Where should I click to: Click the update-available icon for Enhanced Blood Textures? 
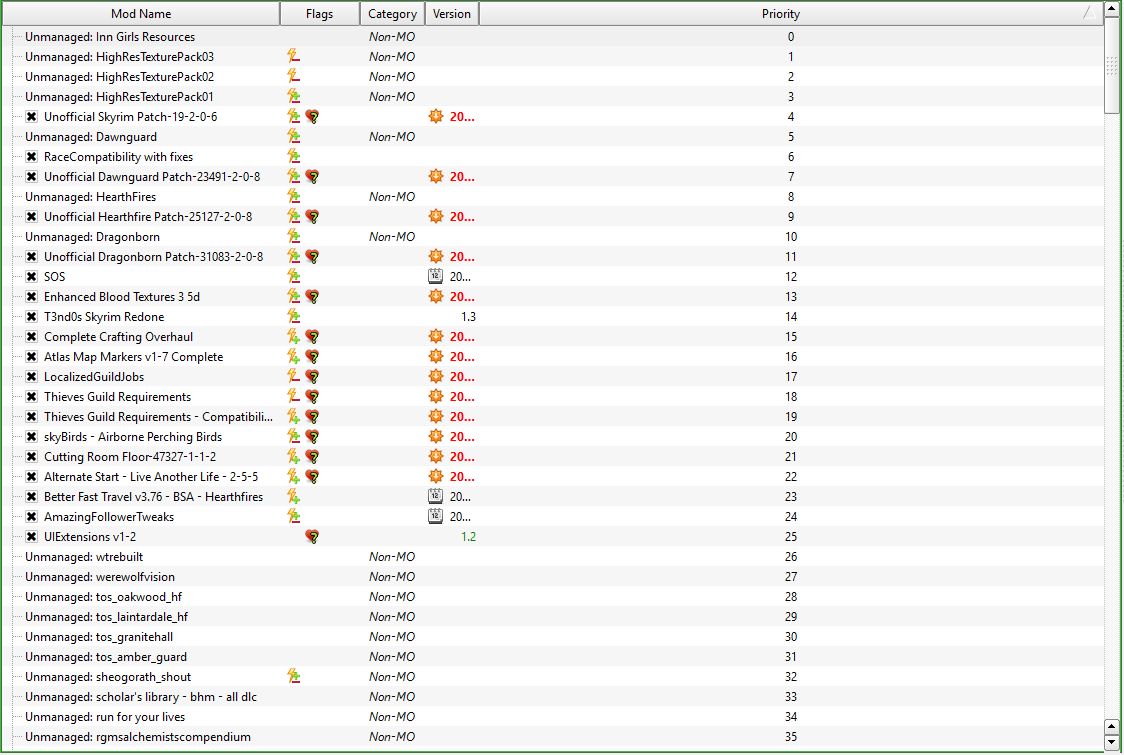coord(435,297)
